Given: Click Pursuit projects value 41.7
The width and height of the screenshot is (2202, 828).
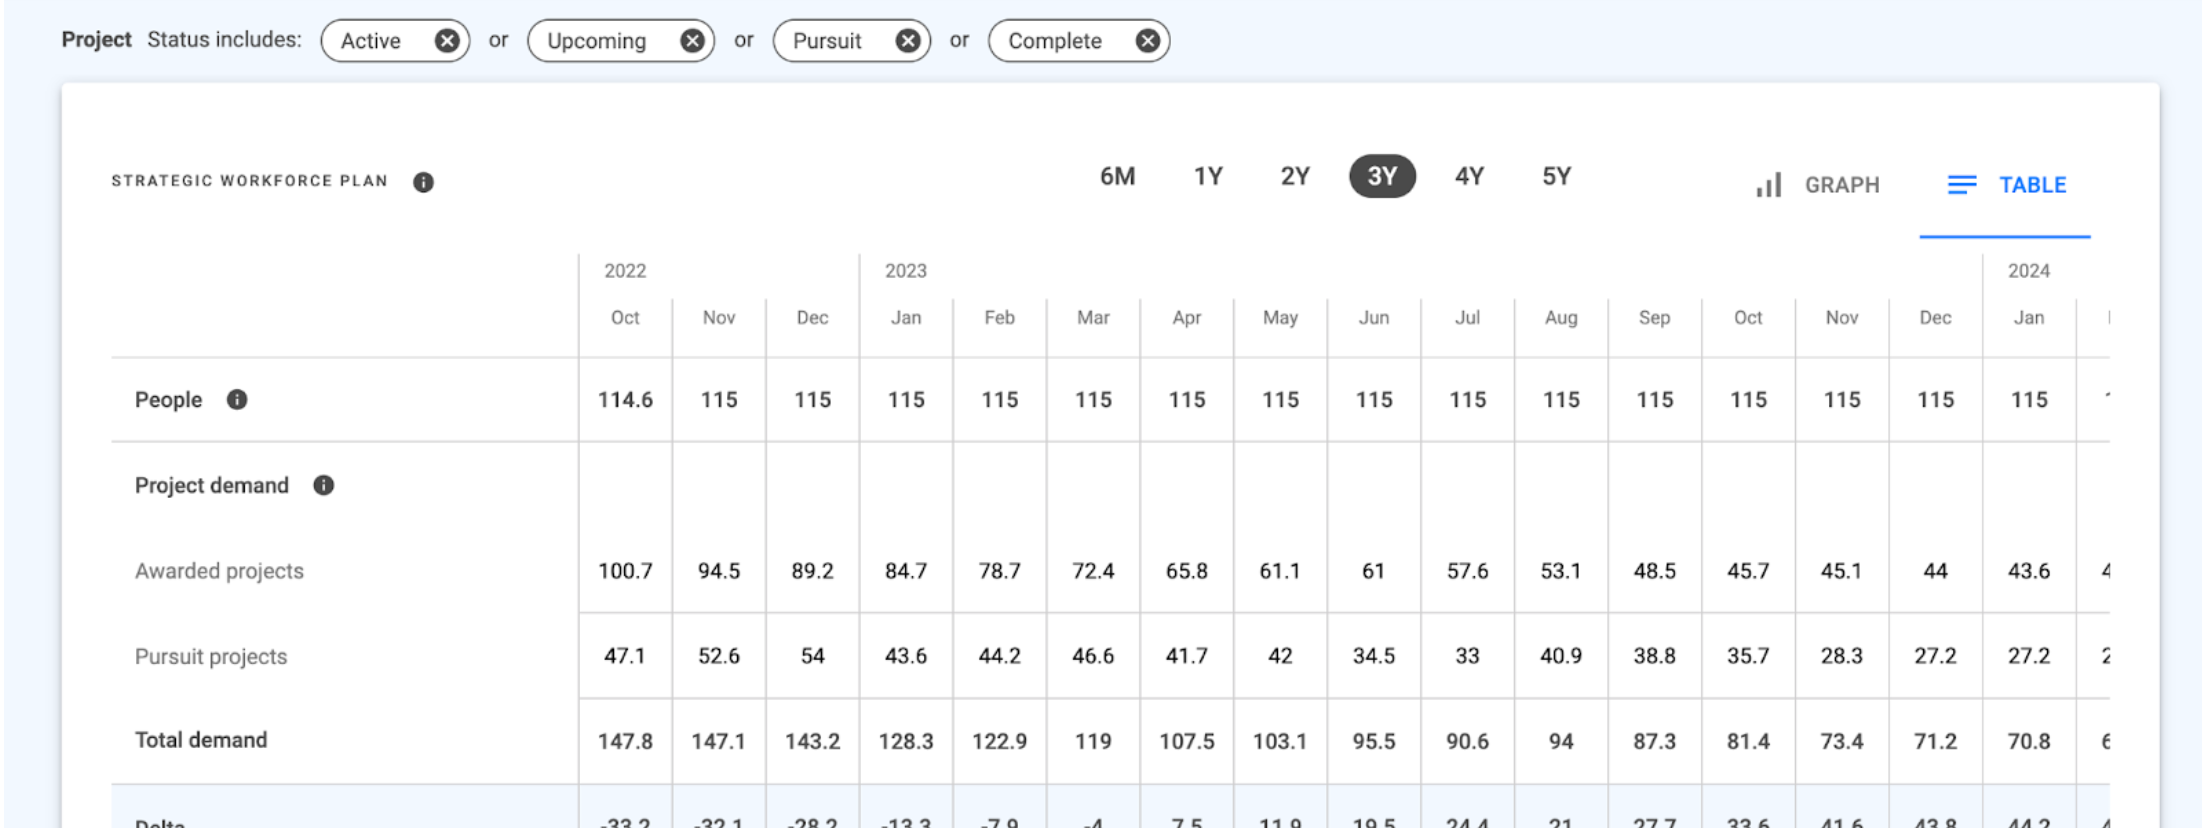Looking at the screenshot, I should coord(1187,656).
